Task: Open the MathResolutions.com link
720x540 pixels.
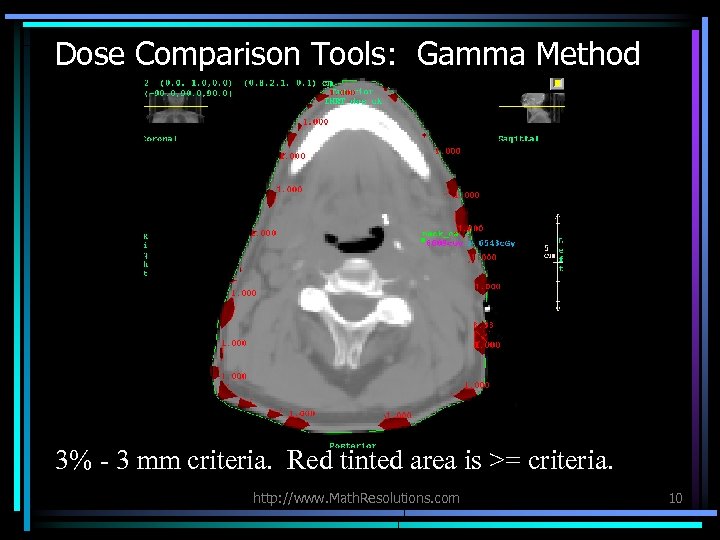Action: coord(356,498)
